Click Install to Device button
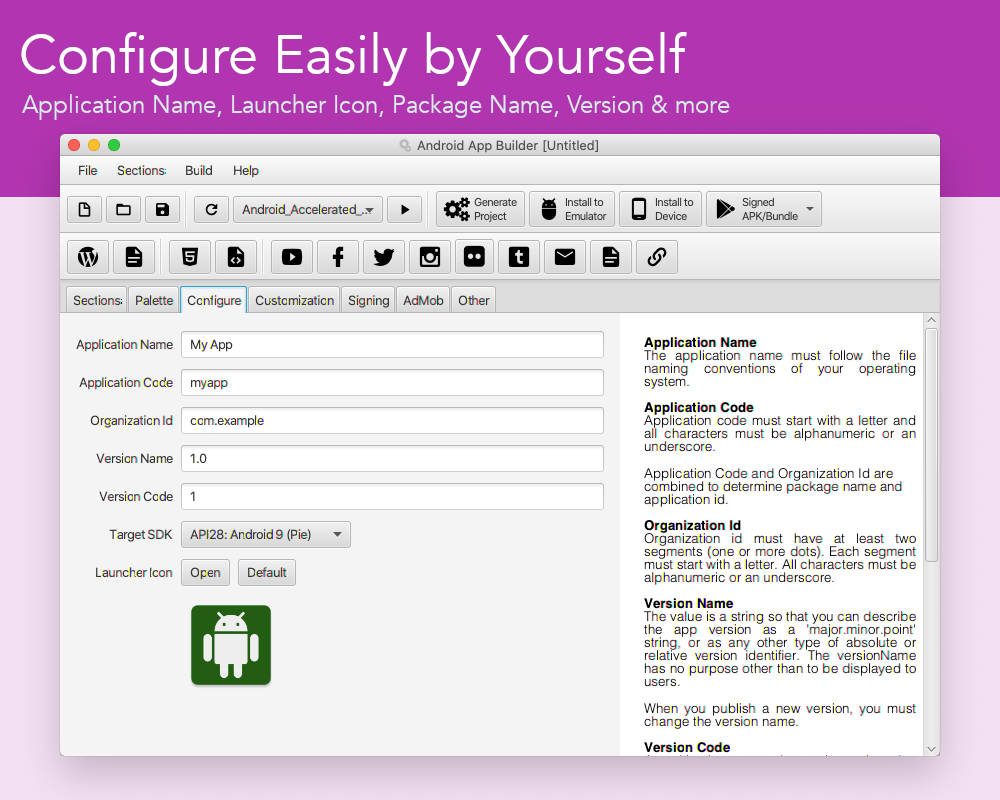The height and width of the screenshot is (800, 1000). pyautogui.click(x=661, y=209)
